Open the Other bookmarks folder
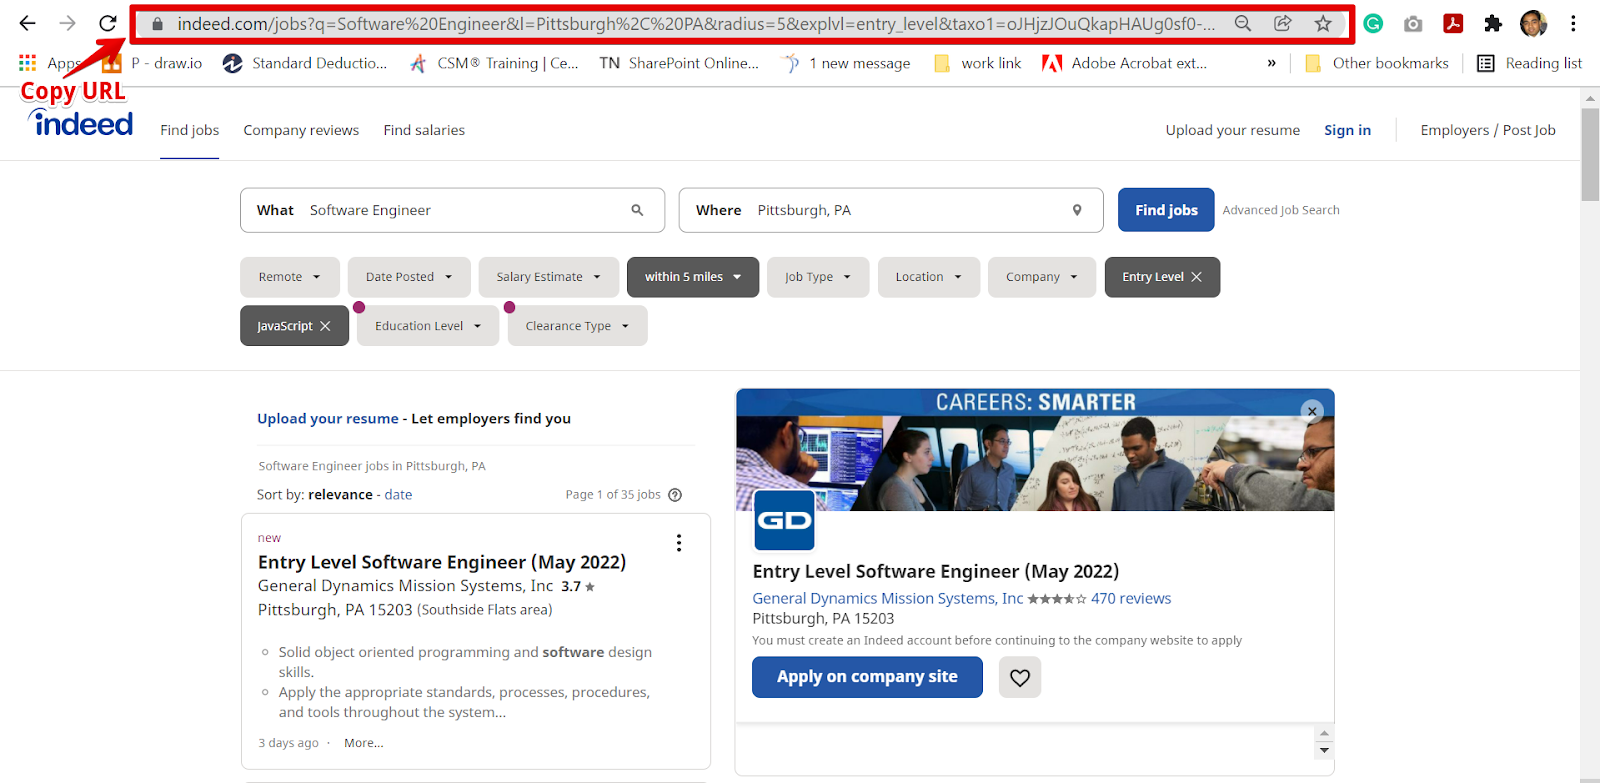 pyautogui.click(x=1376, y=63)
